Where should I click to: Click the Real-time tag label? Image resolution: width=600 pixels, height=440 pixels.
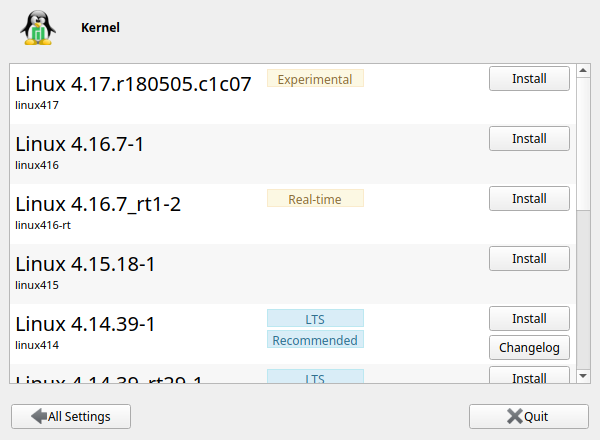tap(315, 199)
